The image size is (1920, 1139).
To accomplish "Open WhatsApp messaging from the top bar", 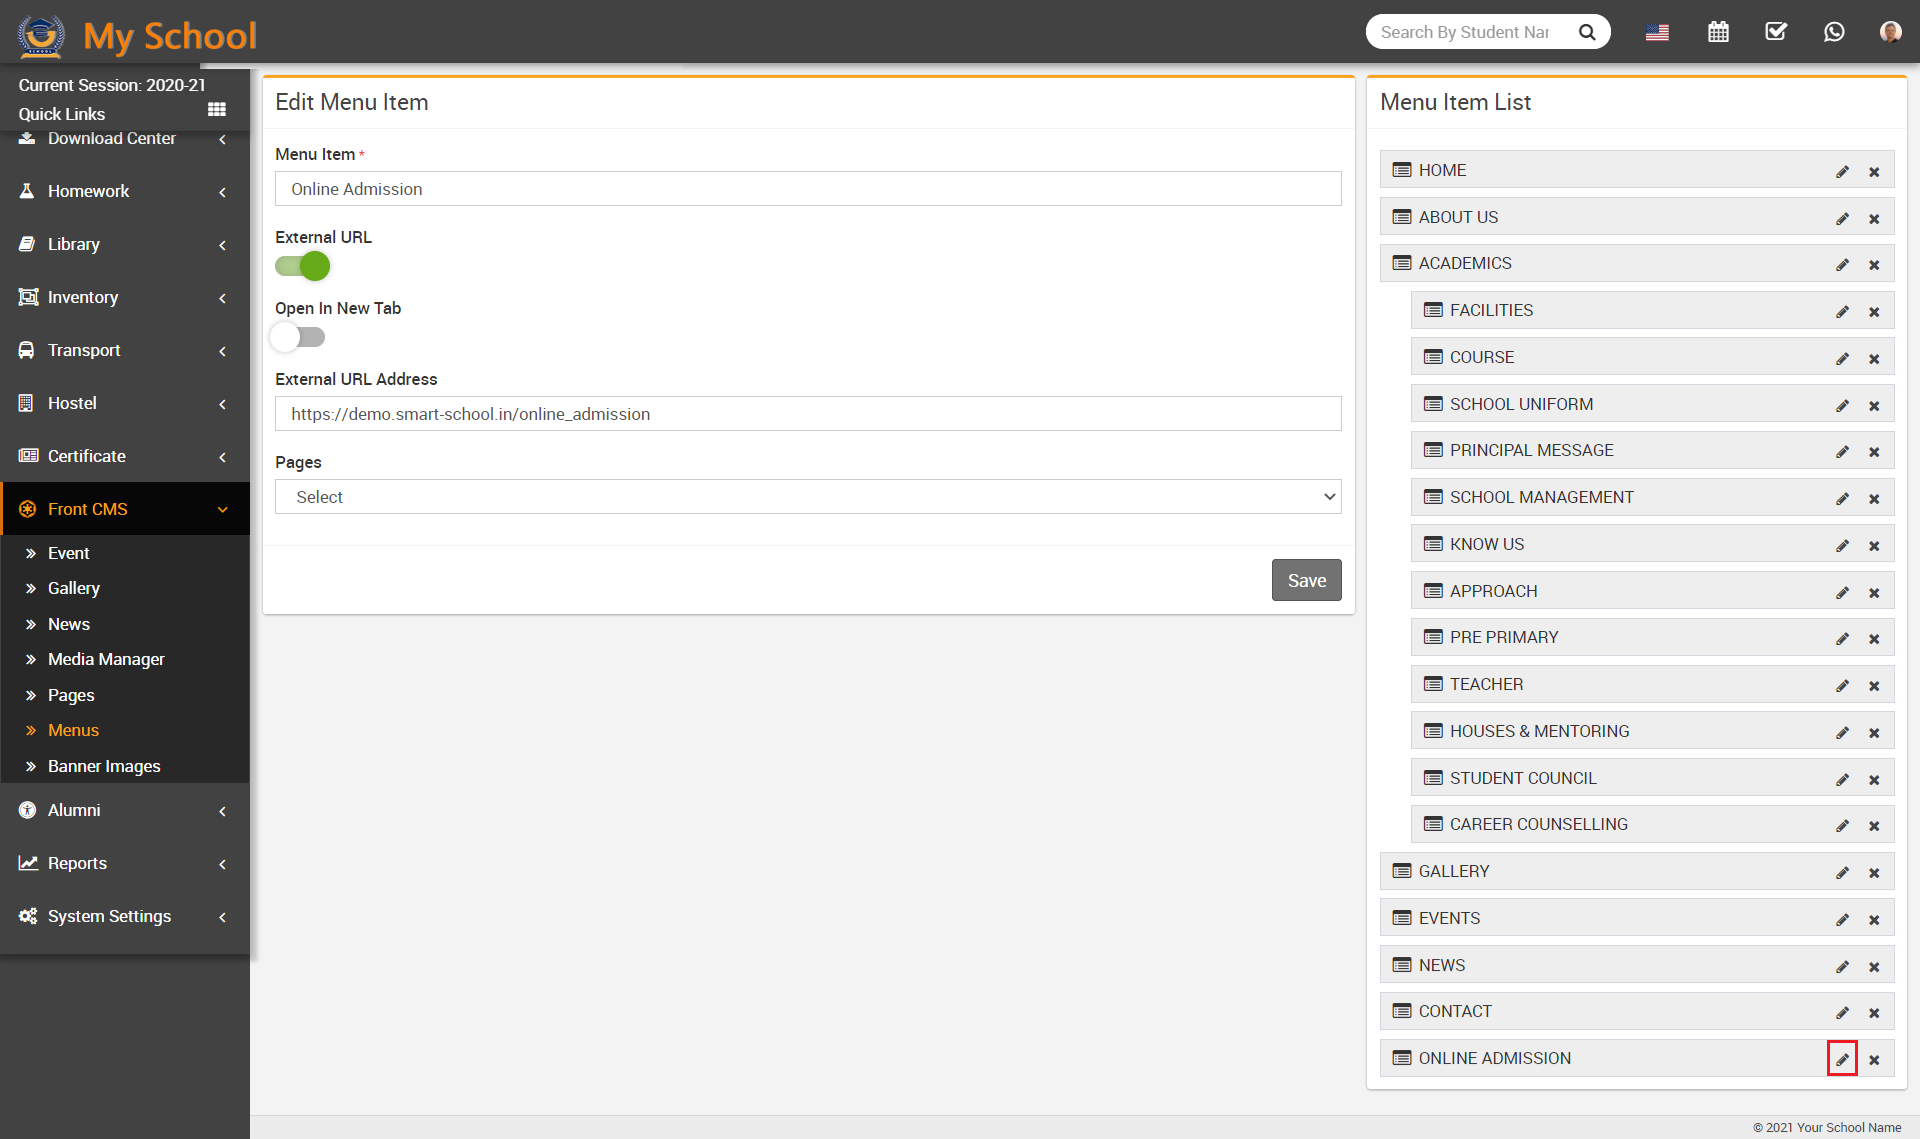I will pyautogui.click(x=1834, y=31).
